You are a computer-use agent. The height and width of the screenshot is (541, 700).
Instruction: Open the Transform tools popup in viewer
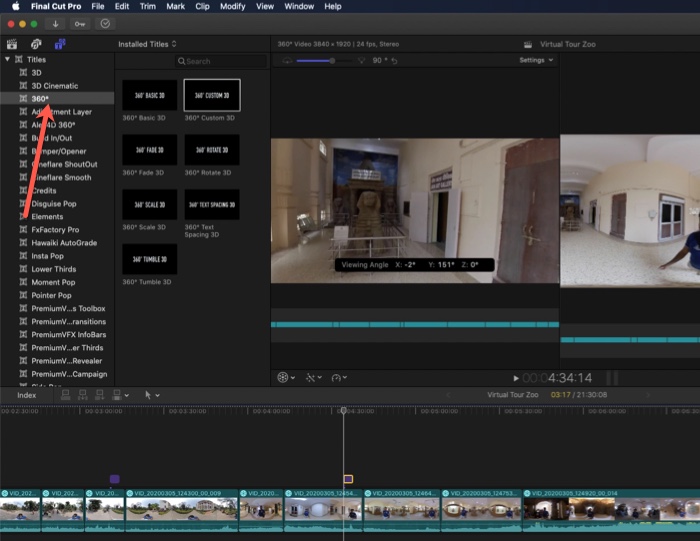286,378
